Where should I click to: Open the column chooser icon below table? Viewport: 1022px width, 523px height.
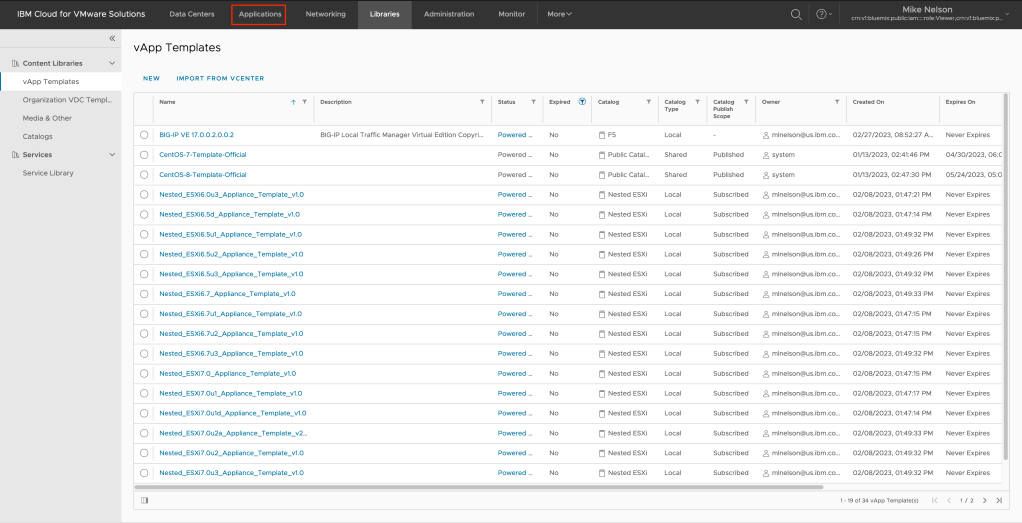pyautogui.click(x=145, y=500)
